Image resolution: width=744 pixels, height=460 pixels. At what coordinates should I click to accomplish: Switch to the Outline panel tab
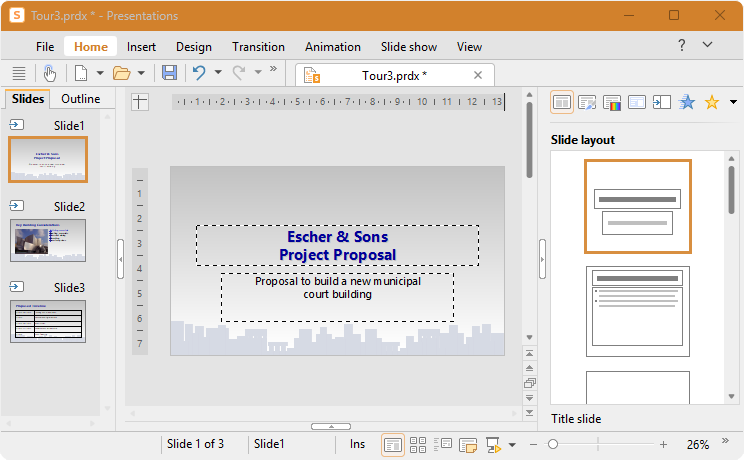pyautogui.click(x=81, y=99)
